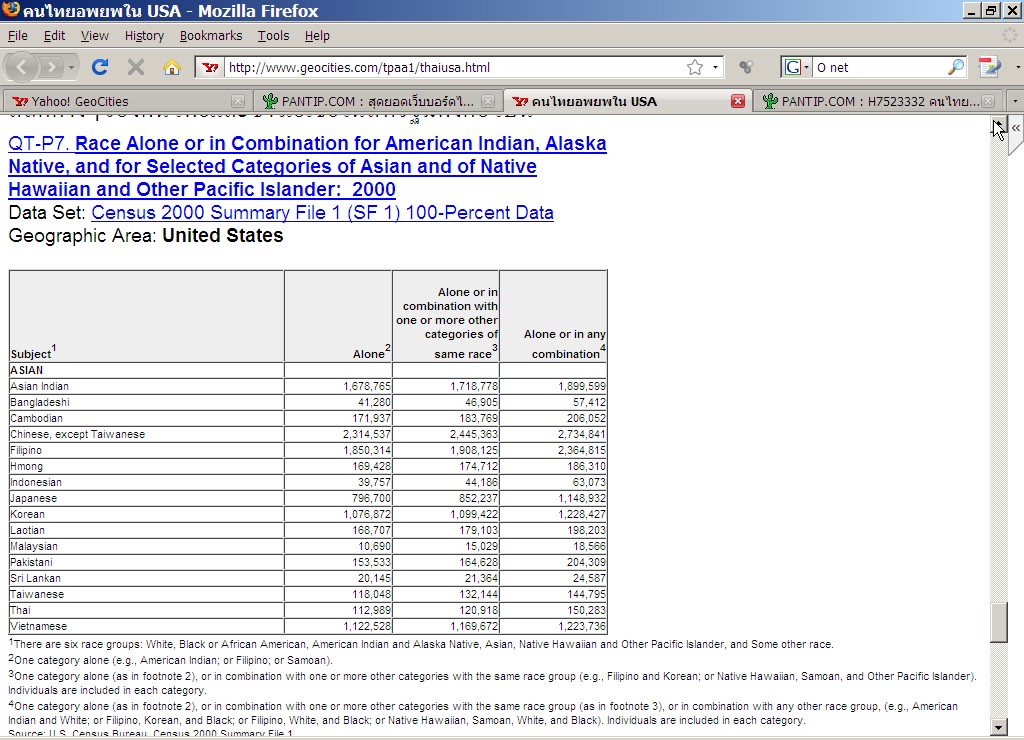This screenshot has width=1024, height=740.
Task: Open the Tools menu
Action: coord(273,36)
